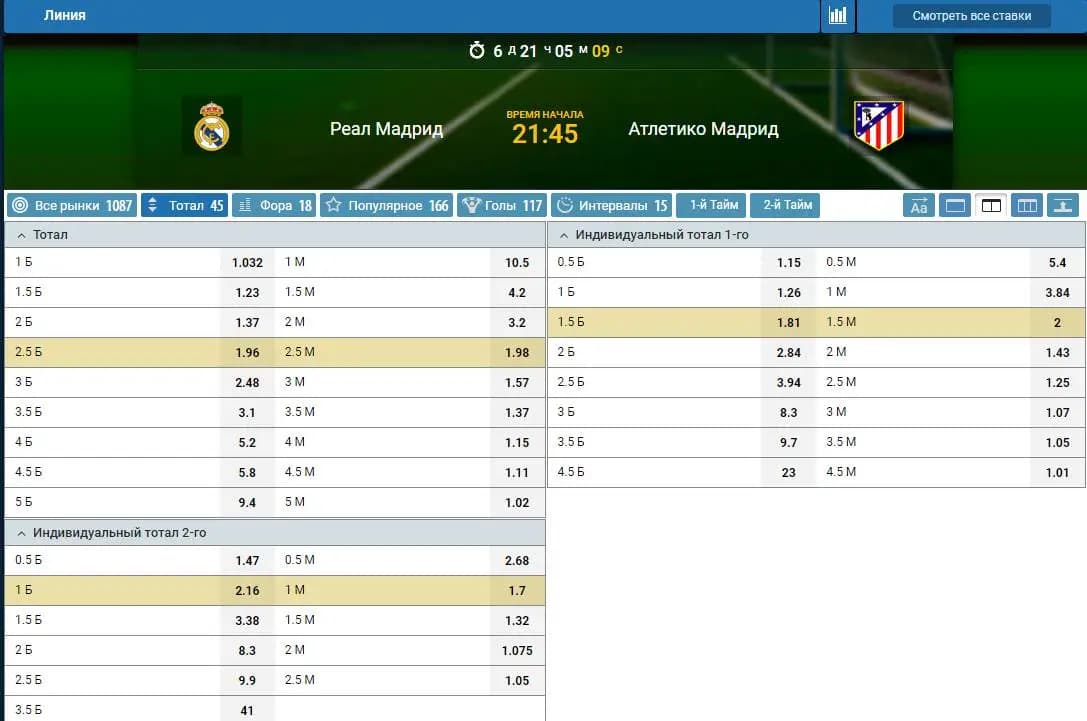Select 1-го team 1 Б odds 1.26

pos(789,293)
